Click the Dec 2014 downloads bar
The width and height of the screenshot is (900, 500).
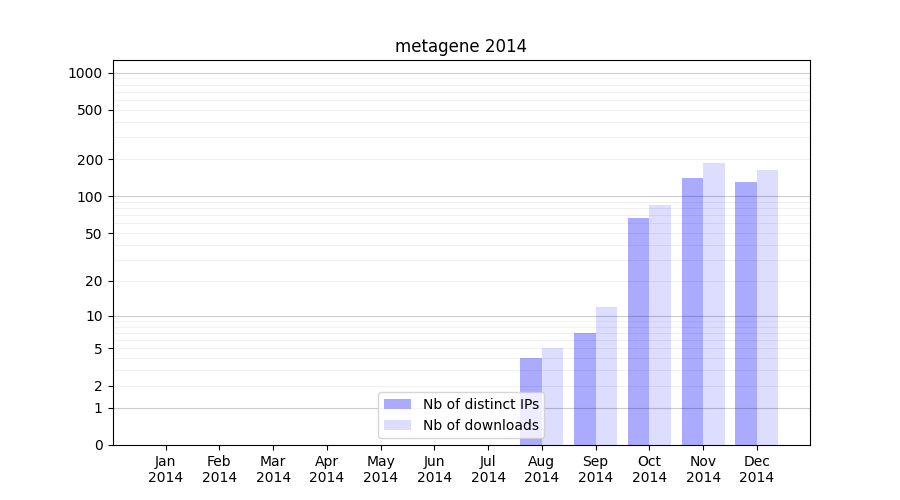click(x=767, y=307)
